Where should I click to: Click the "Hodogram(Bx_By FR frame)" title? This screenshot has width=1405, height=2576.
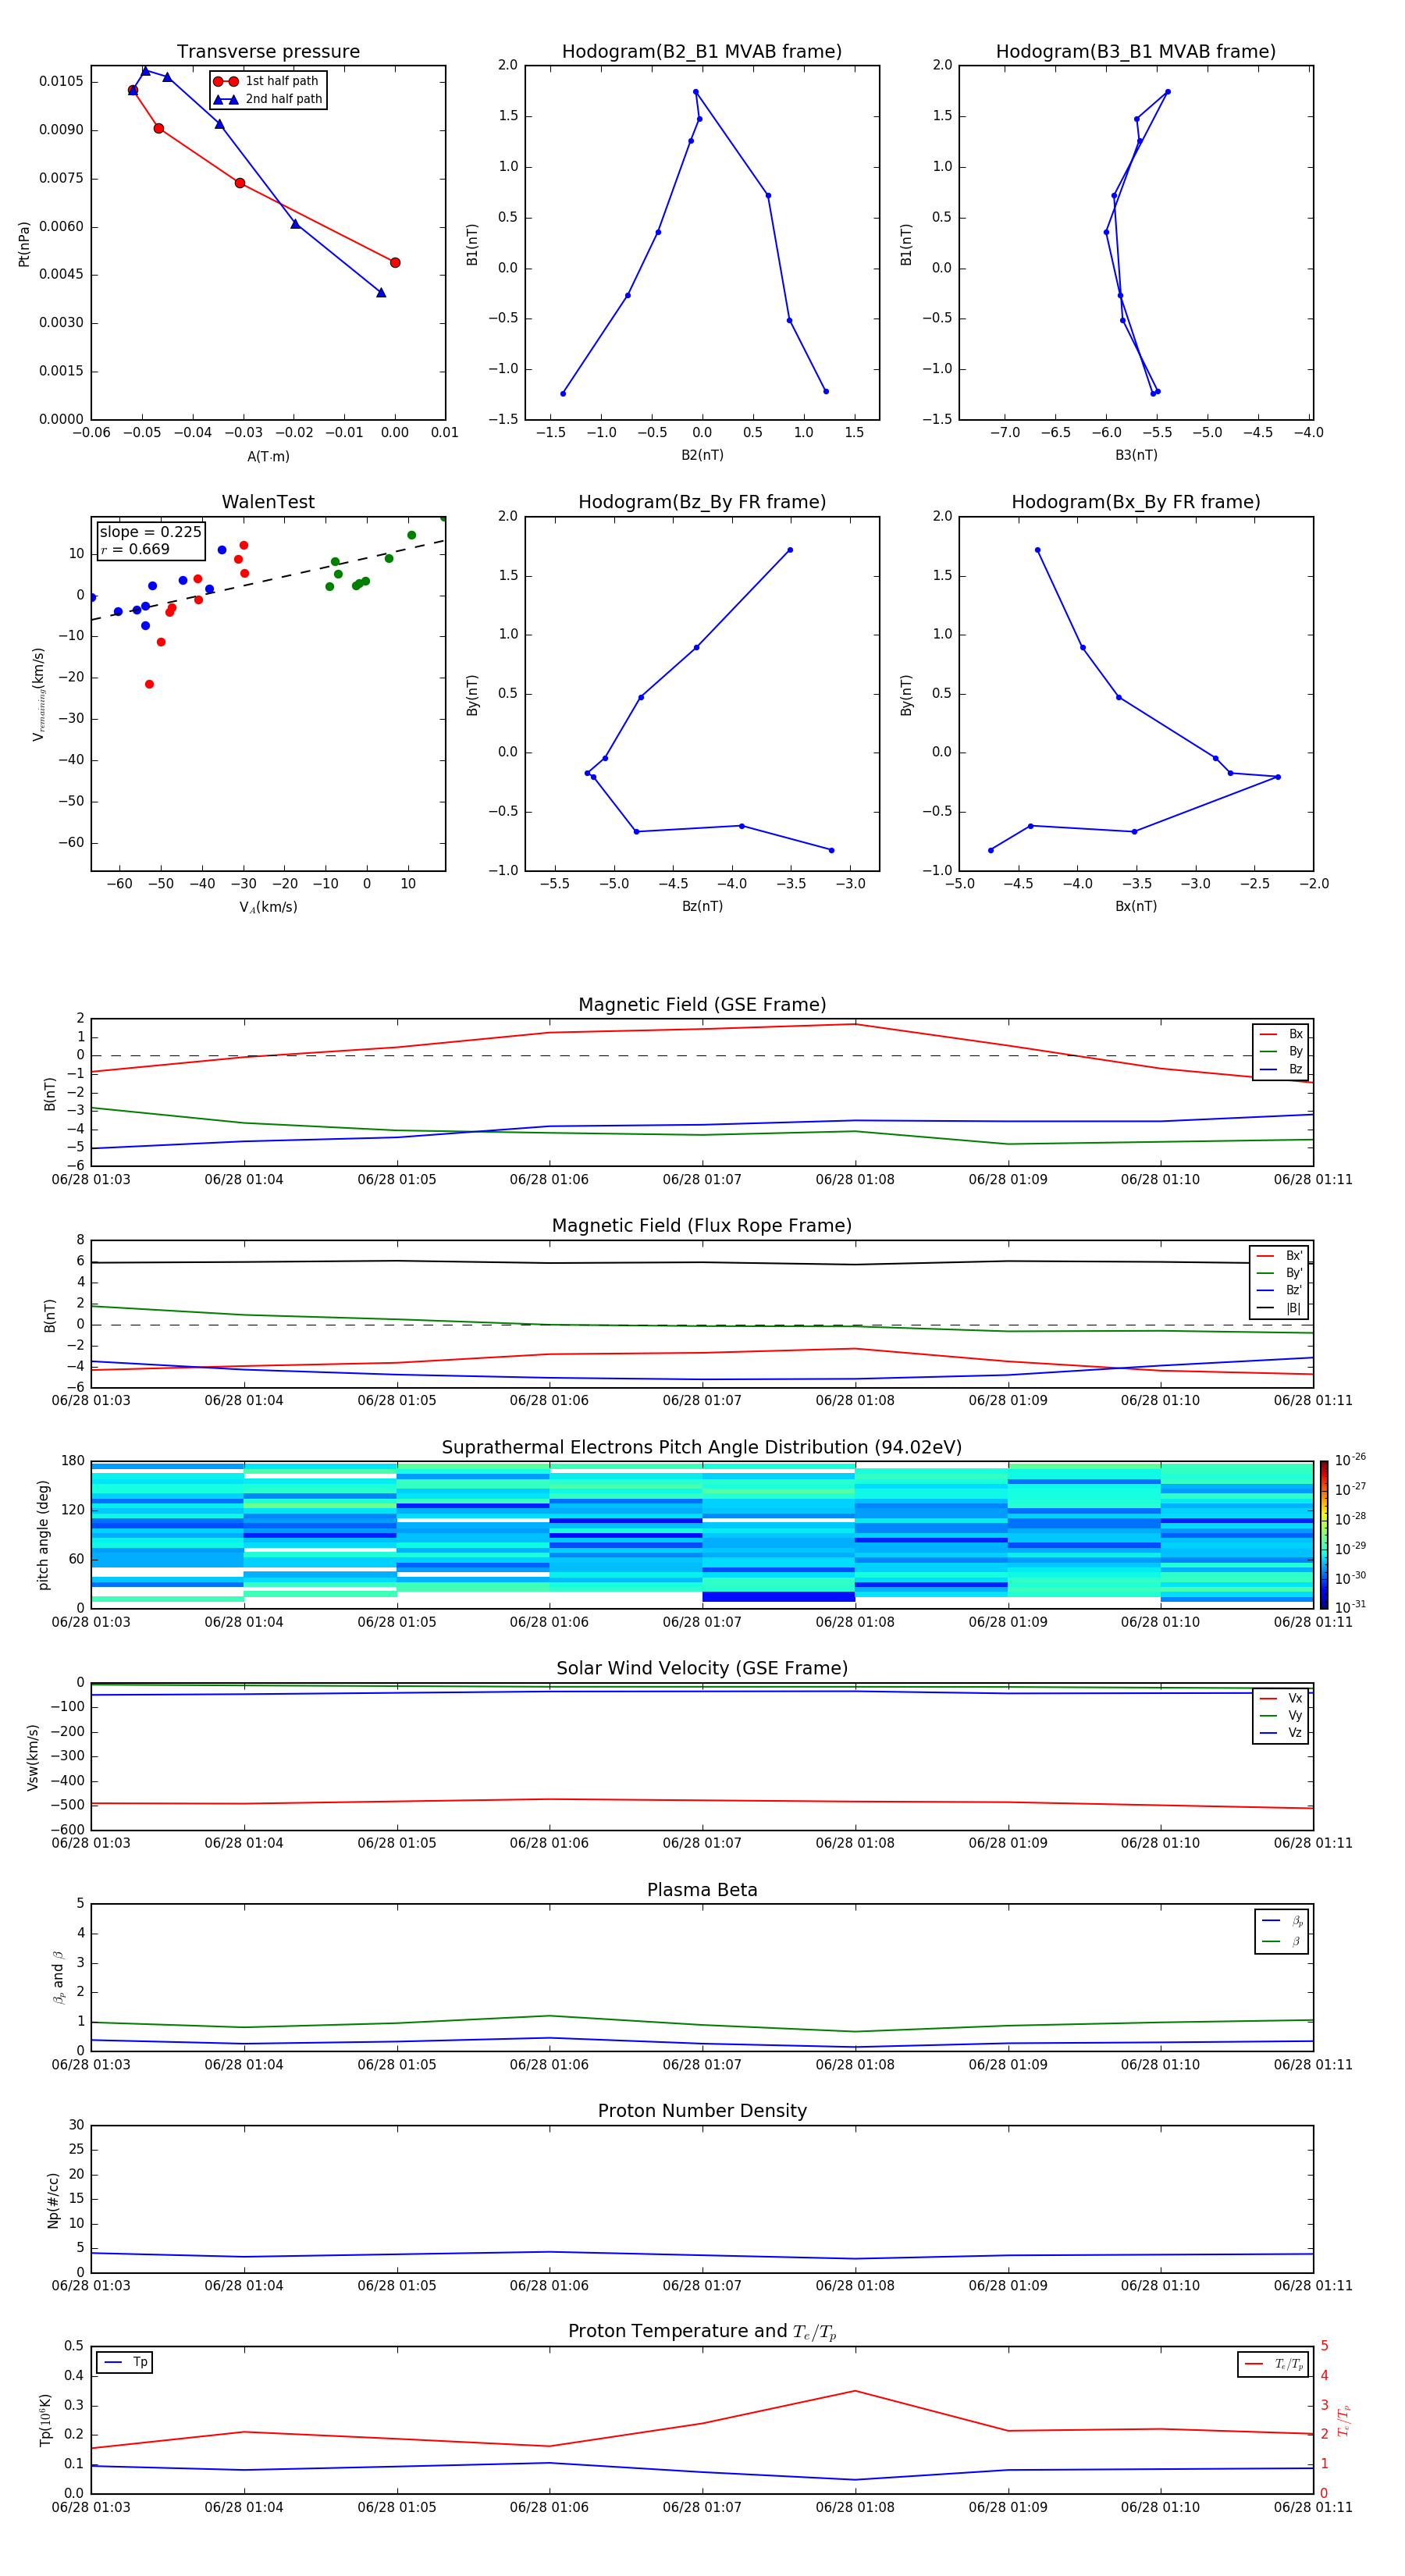point(1136,502)
